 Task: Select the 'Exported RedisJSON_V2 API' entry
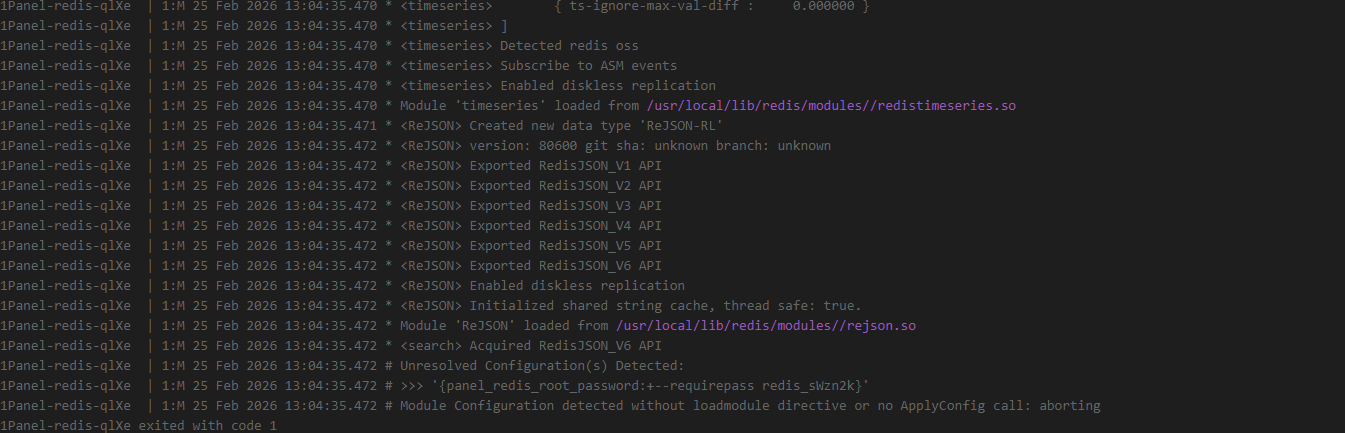pyautogui.click(x=565, y=186)
